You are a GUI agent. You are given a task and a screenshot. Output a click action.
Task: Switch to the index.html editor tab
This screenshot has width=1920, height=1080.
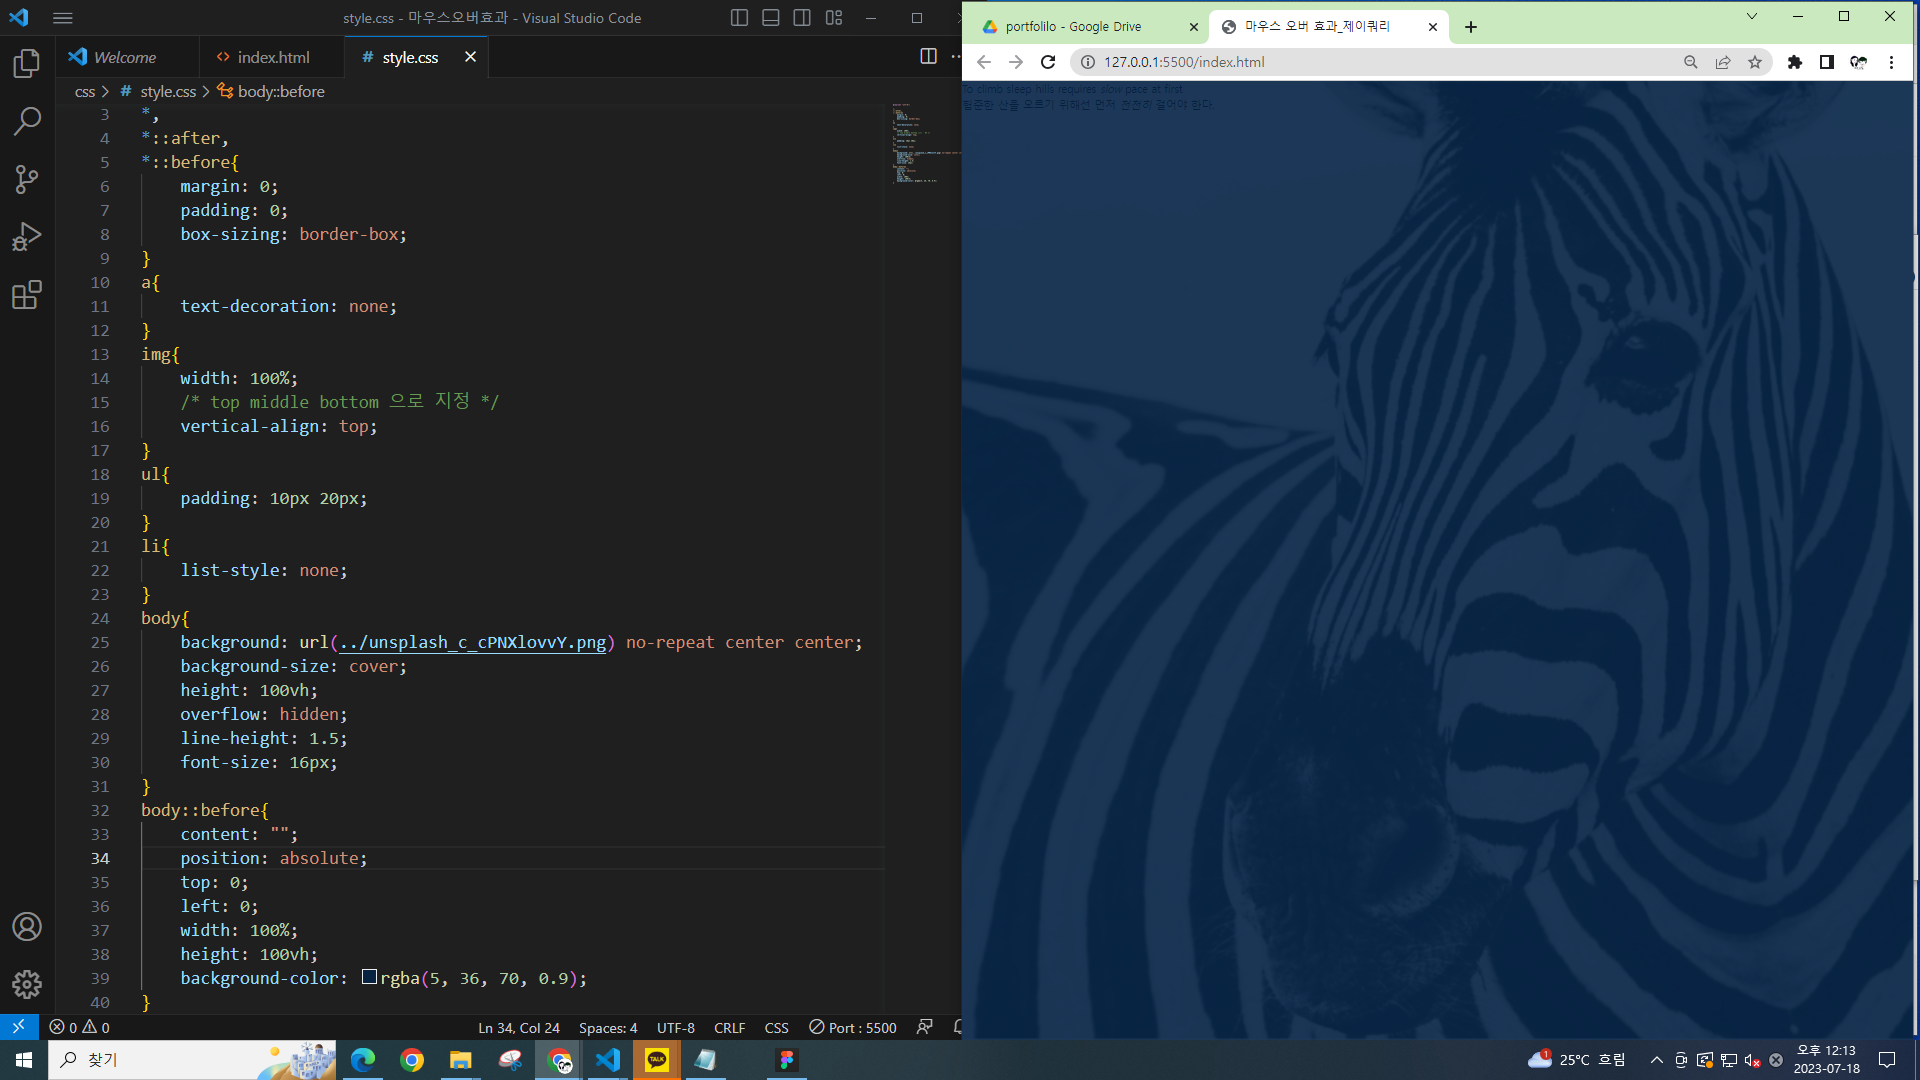tap(272, 57)
